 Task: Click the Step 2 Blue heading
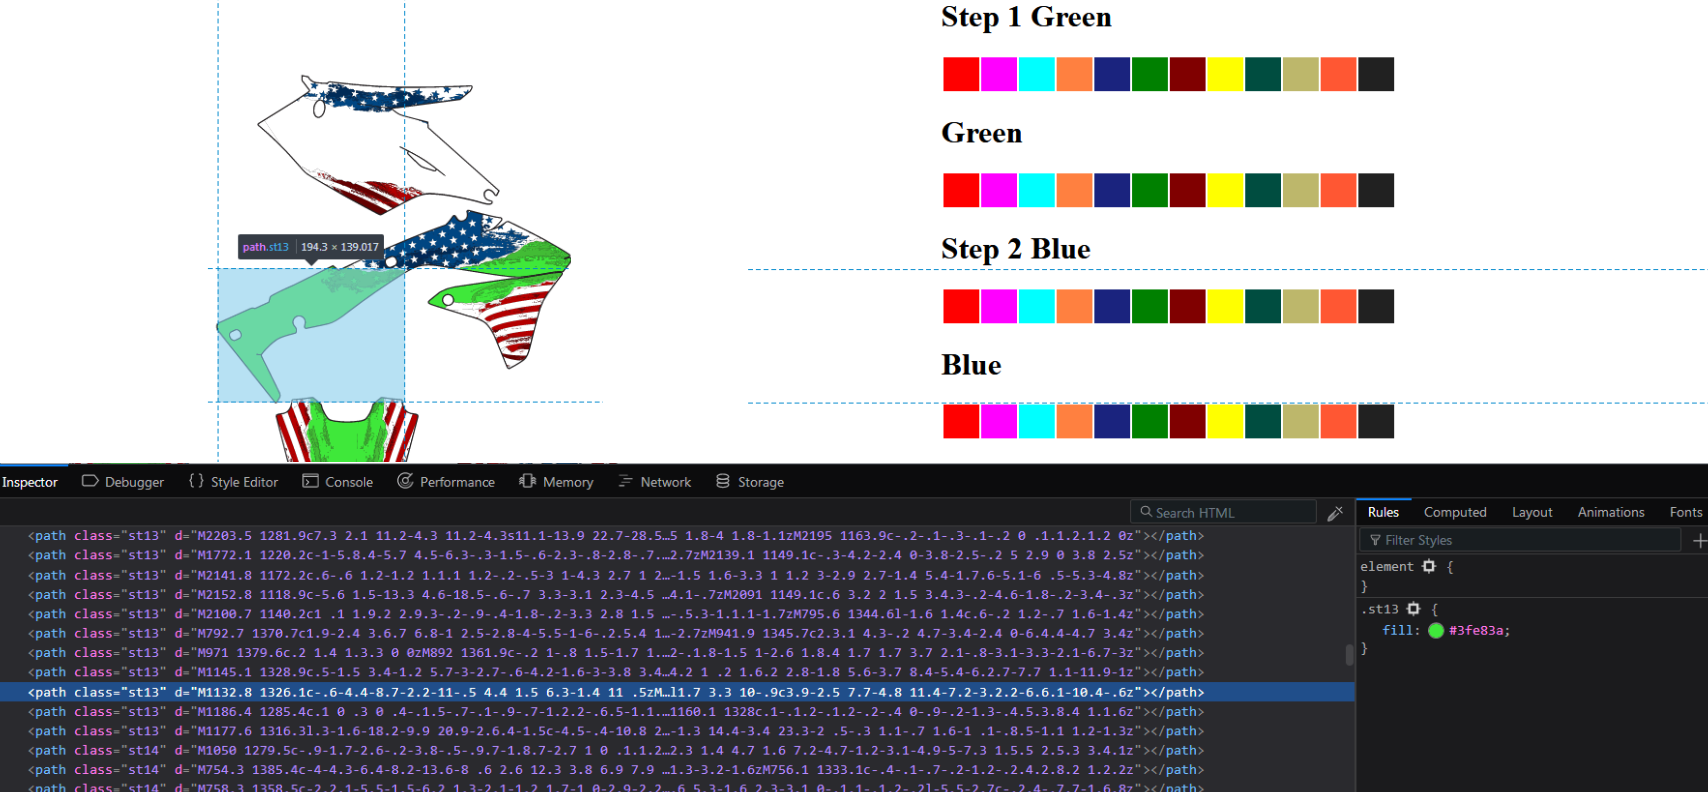coord(1015,249)
